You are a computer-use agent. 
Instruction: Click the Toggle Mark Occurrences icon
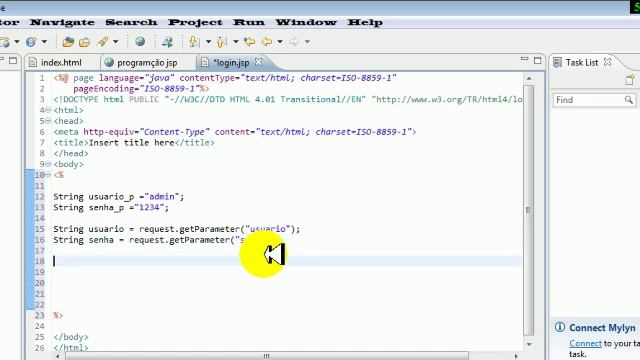(167, 42)
